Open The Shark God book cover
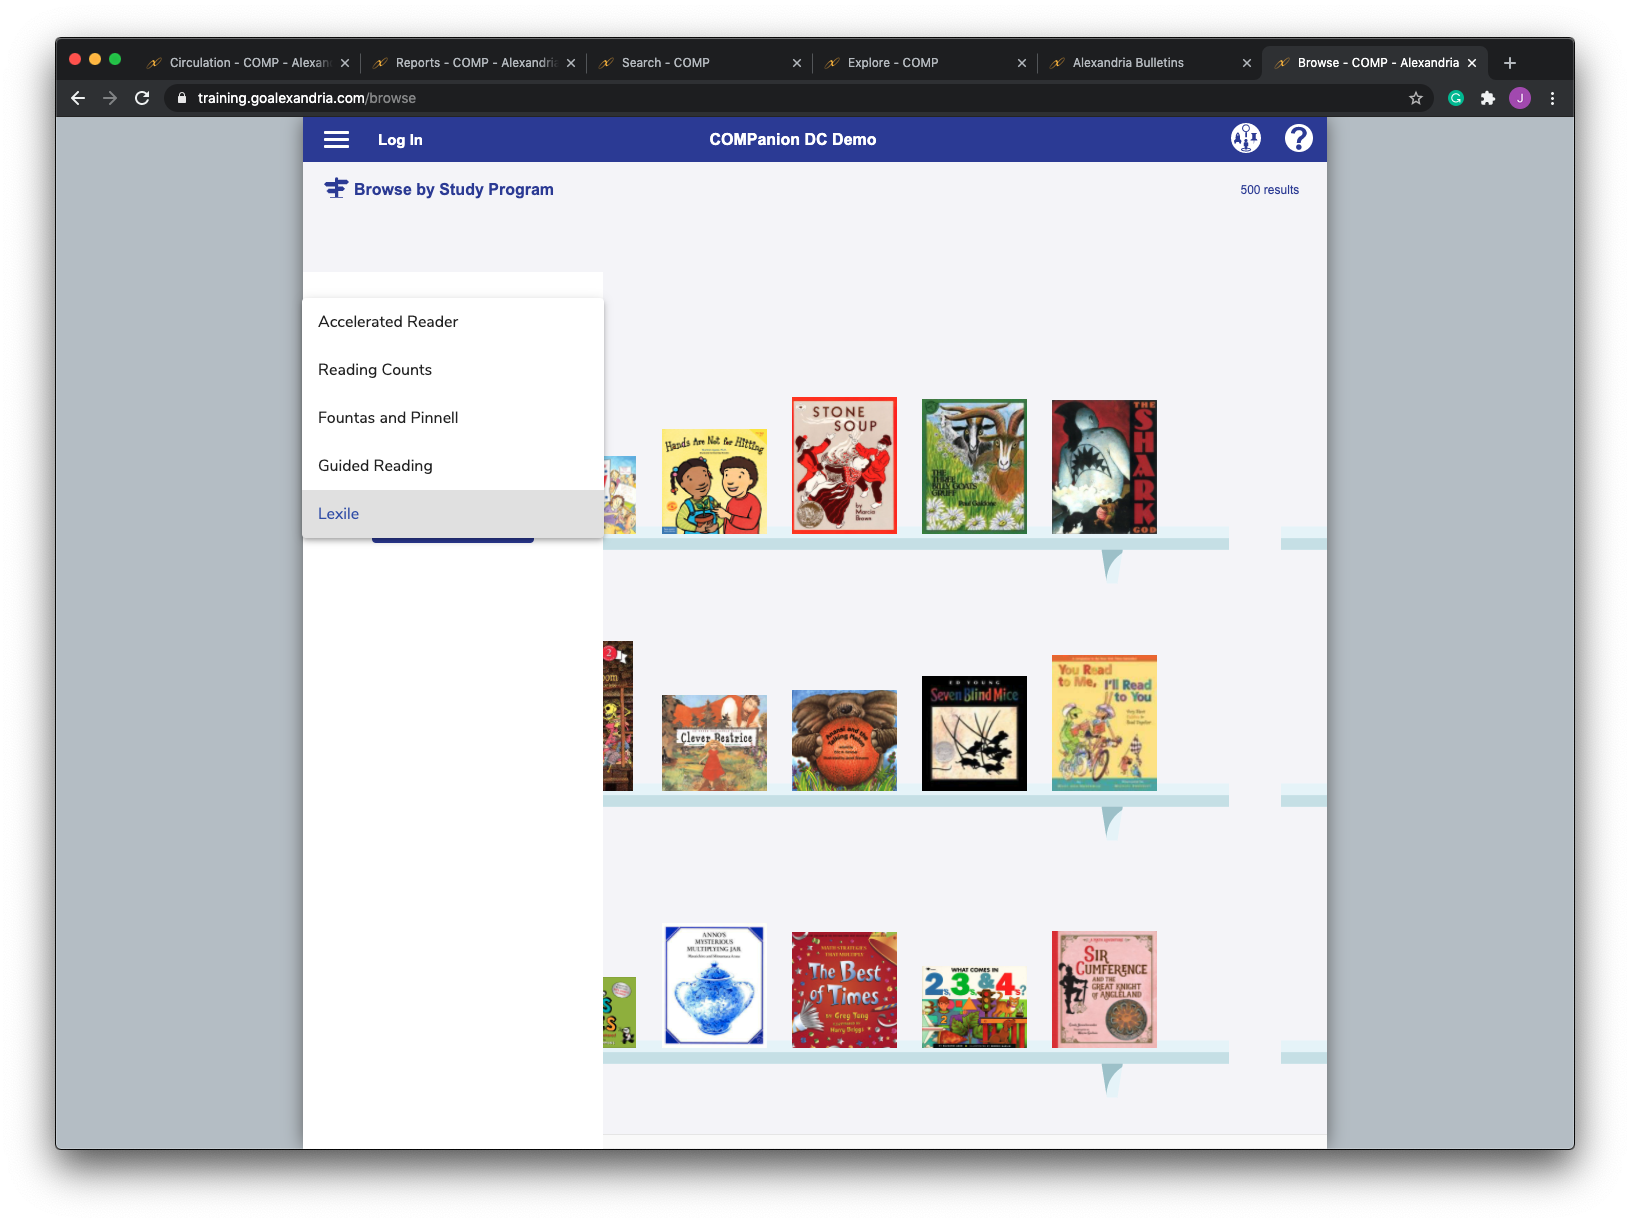 [x=1104, y=466]
